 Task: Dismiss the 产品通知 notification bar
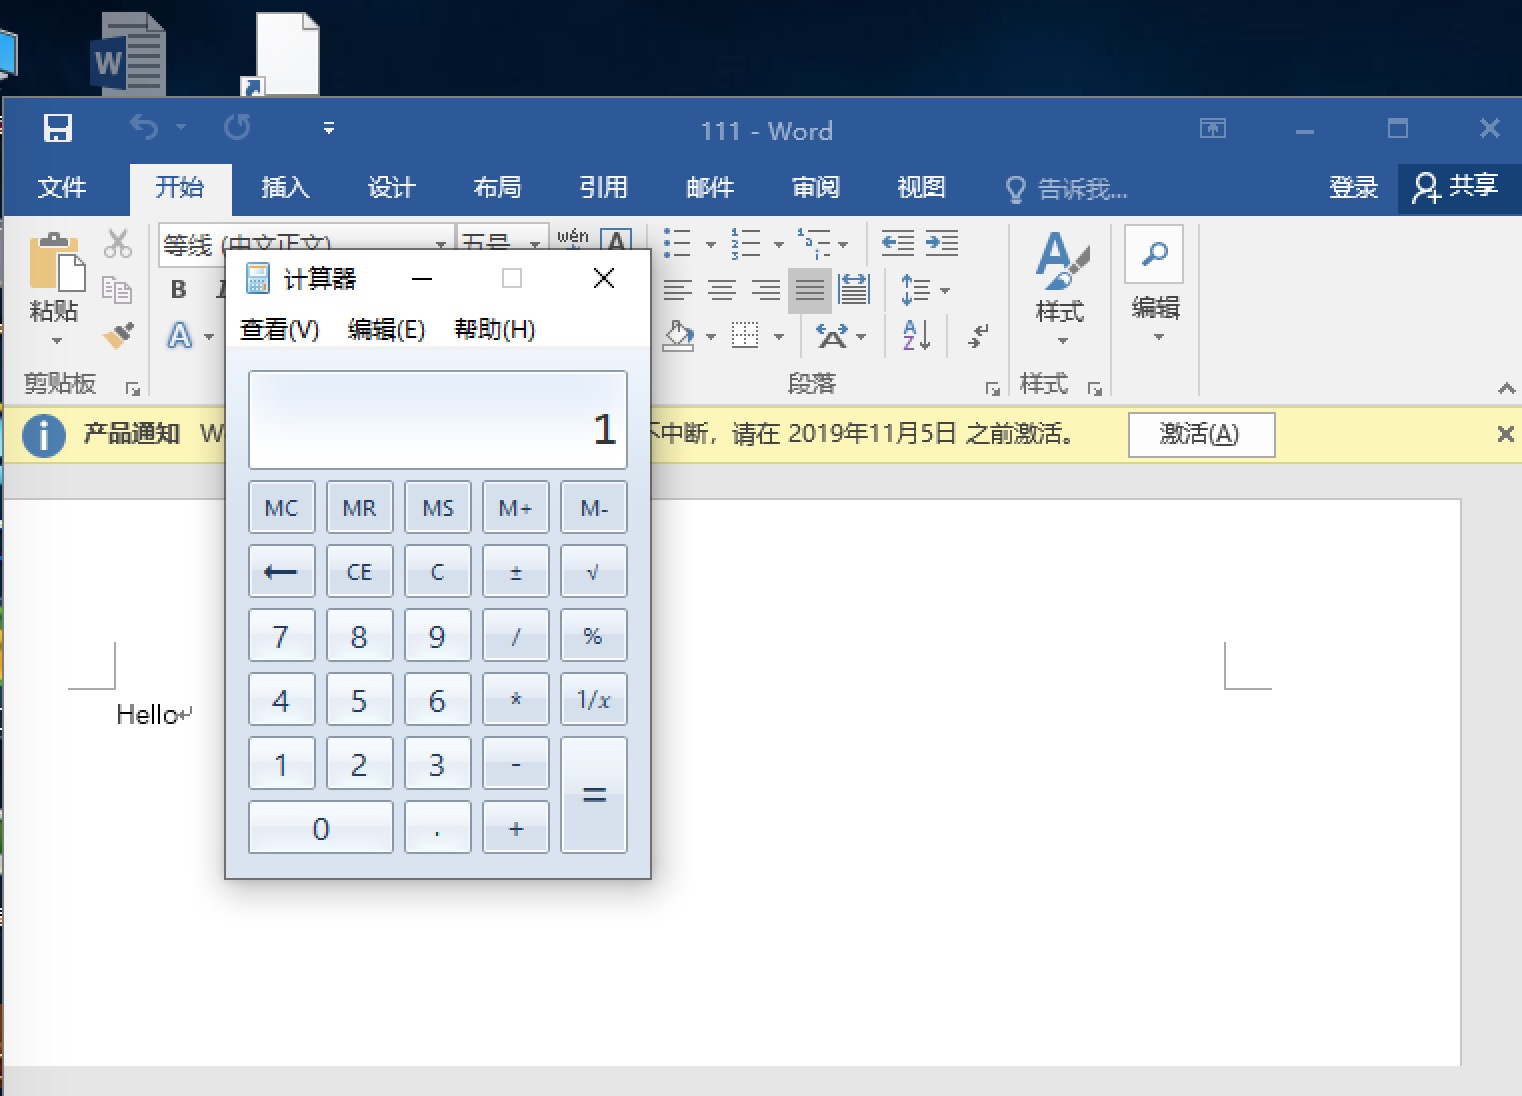coord(1505,434)
